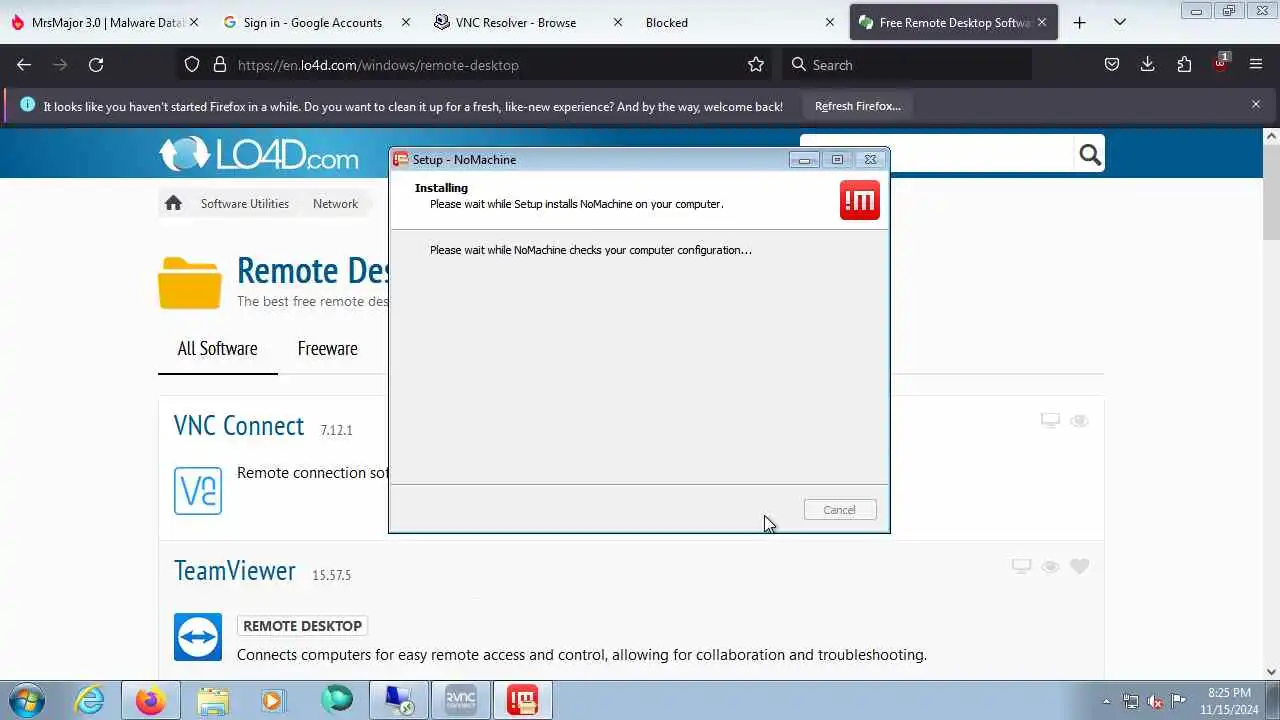Reload the current page
Viewport: 1280px width, 720px height.
96,64
